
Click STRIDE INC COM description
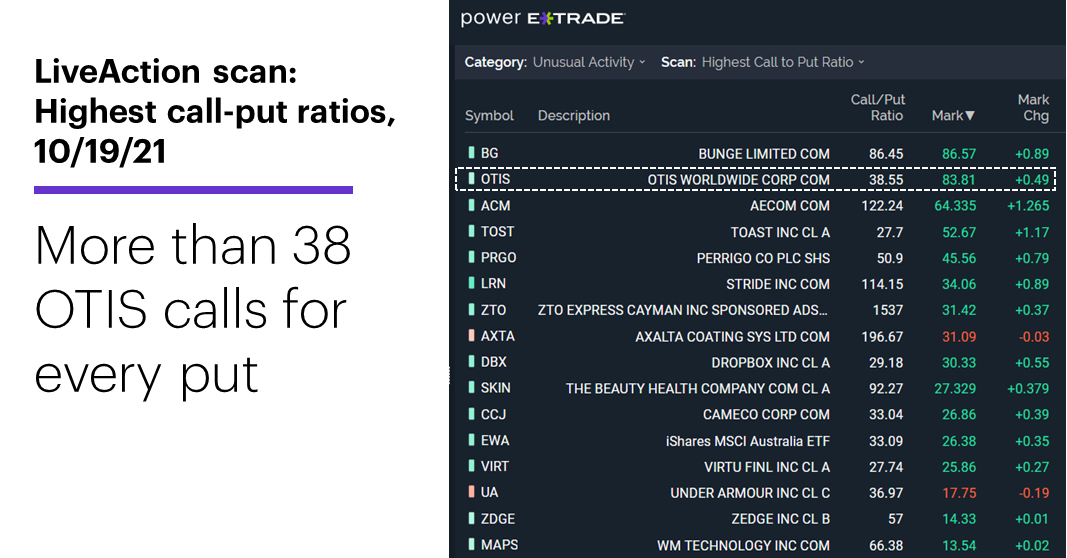coord(778,284)
